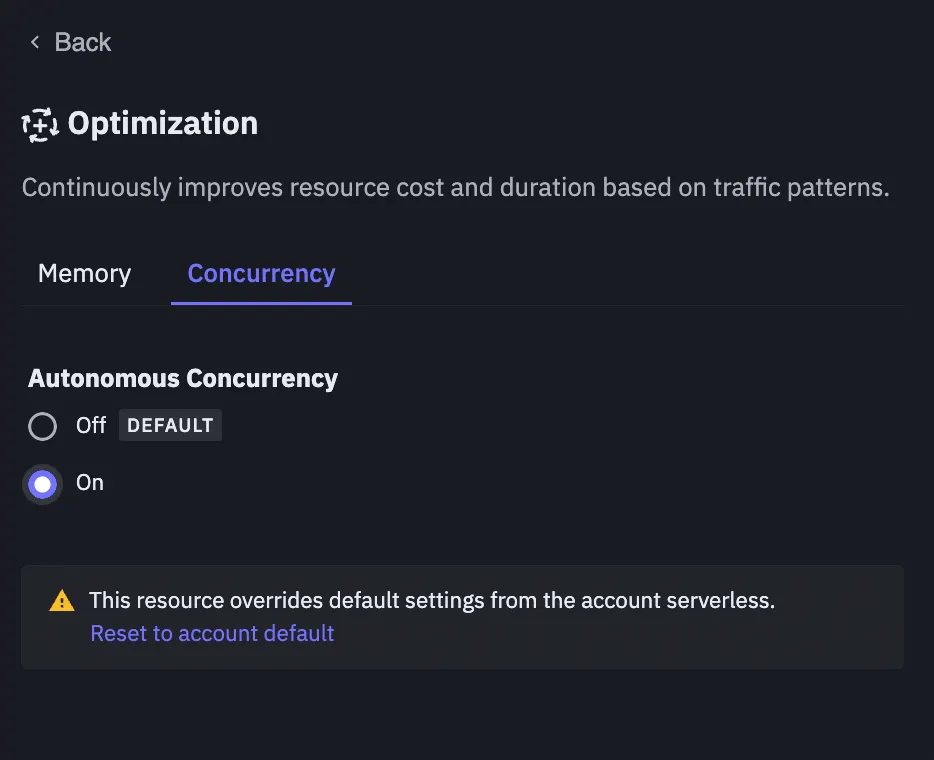The width and height of the screenshot is (934, 760).
Task: Switch to the Memory tab
Action: tap(84, 274)
